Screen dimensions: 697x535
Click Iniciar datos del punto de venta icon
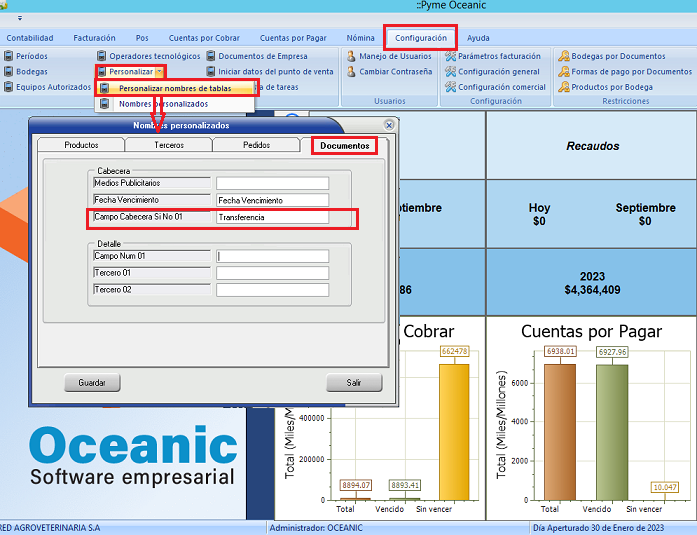(x=211, y=72)
